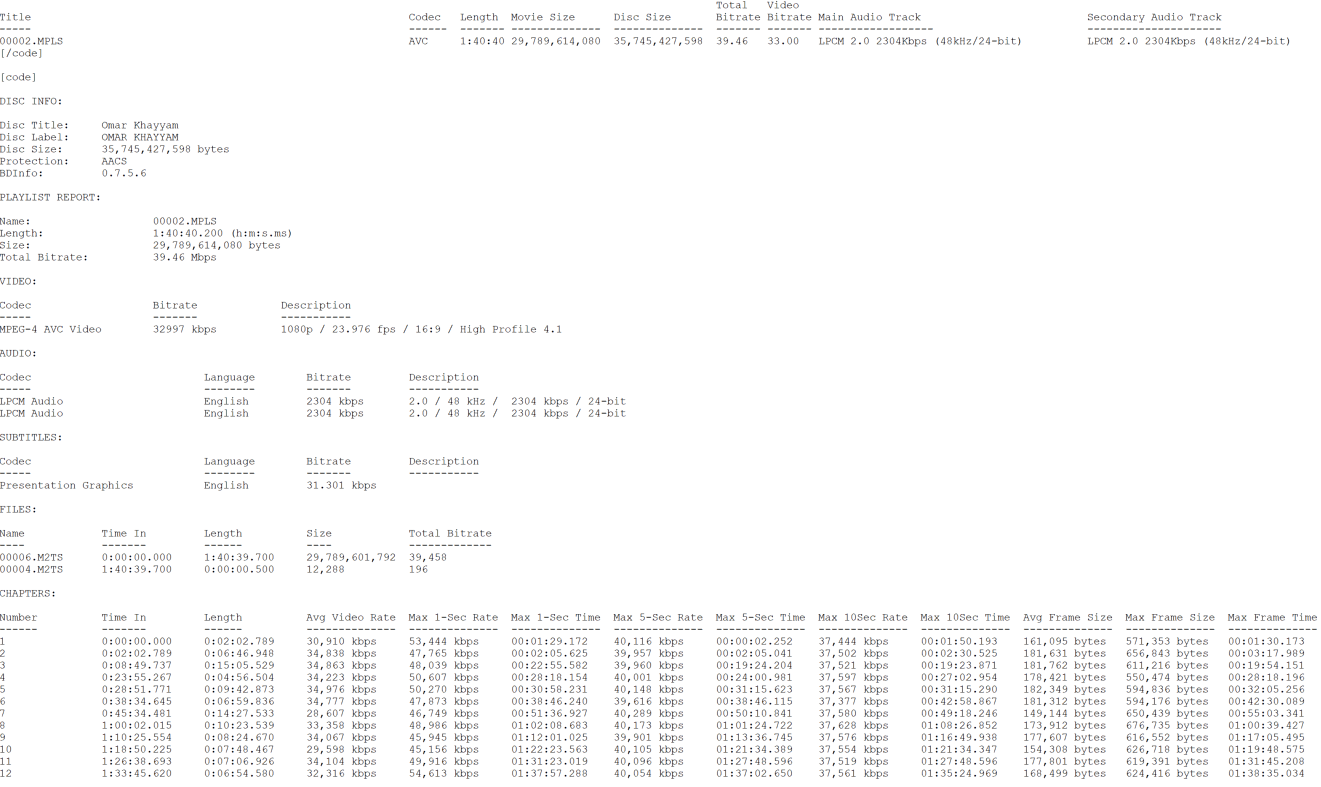Click the Max Frame Size column header
The height and width of the screenshot is (787, 1321).
point(1169,617)
